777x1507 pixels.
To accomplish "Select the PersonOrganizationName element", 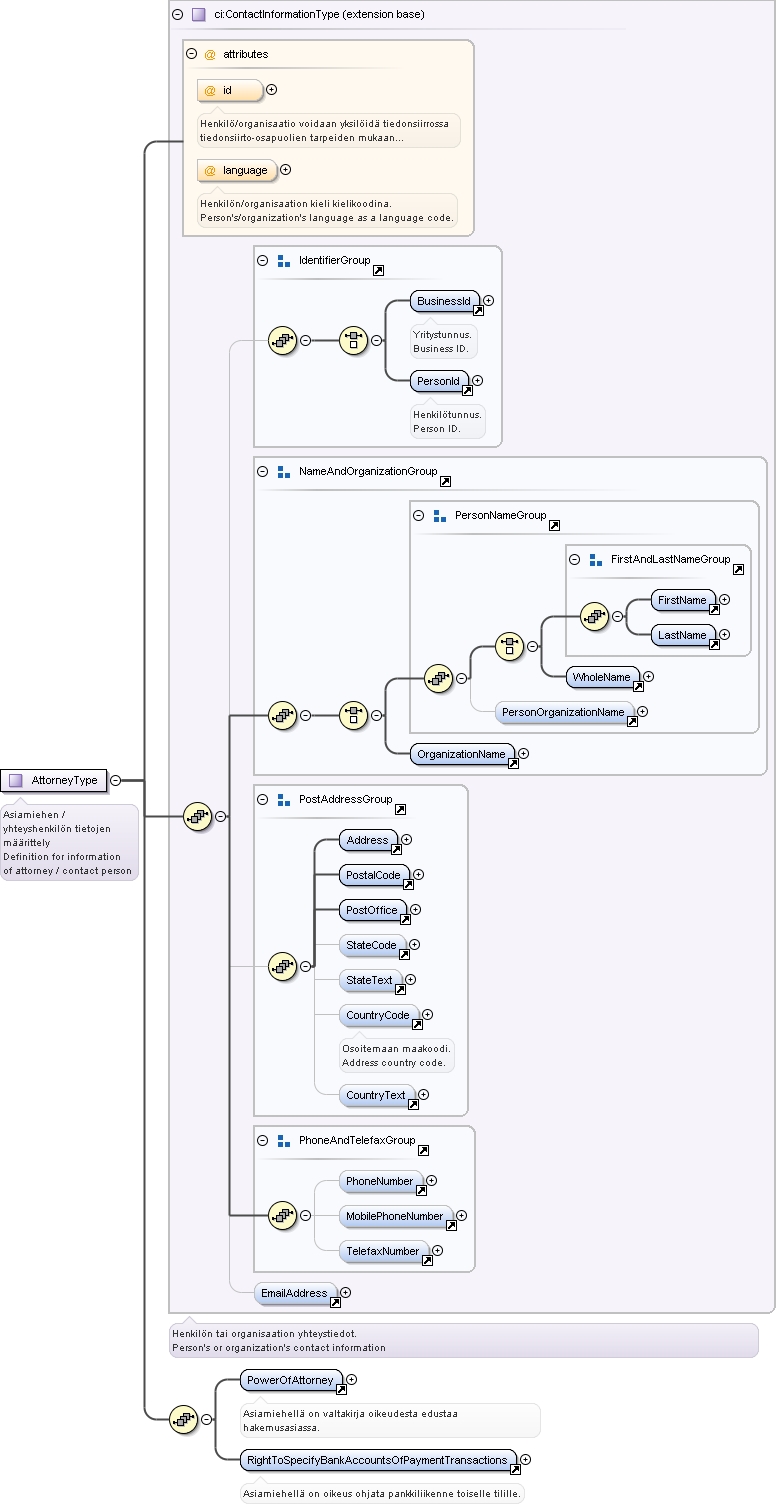I will tap(565, 712).
